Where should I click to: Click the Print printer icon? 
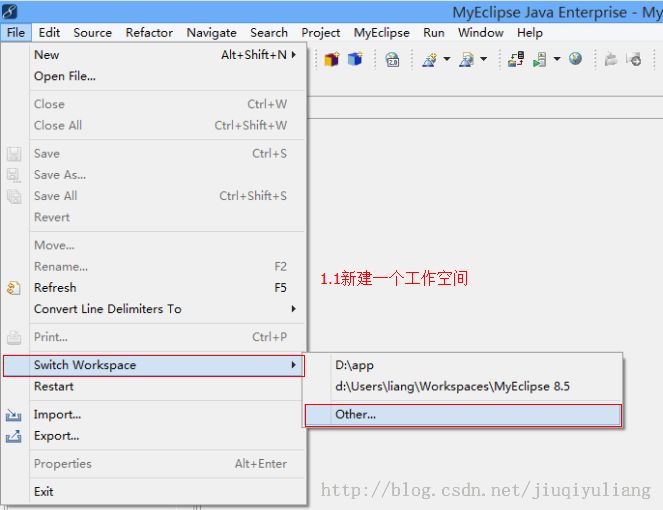pyautogui.click(x=14, y=337)
